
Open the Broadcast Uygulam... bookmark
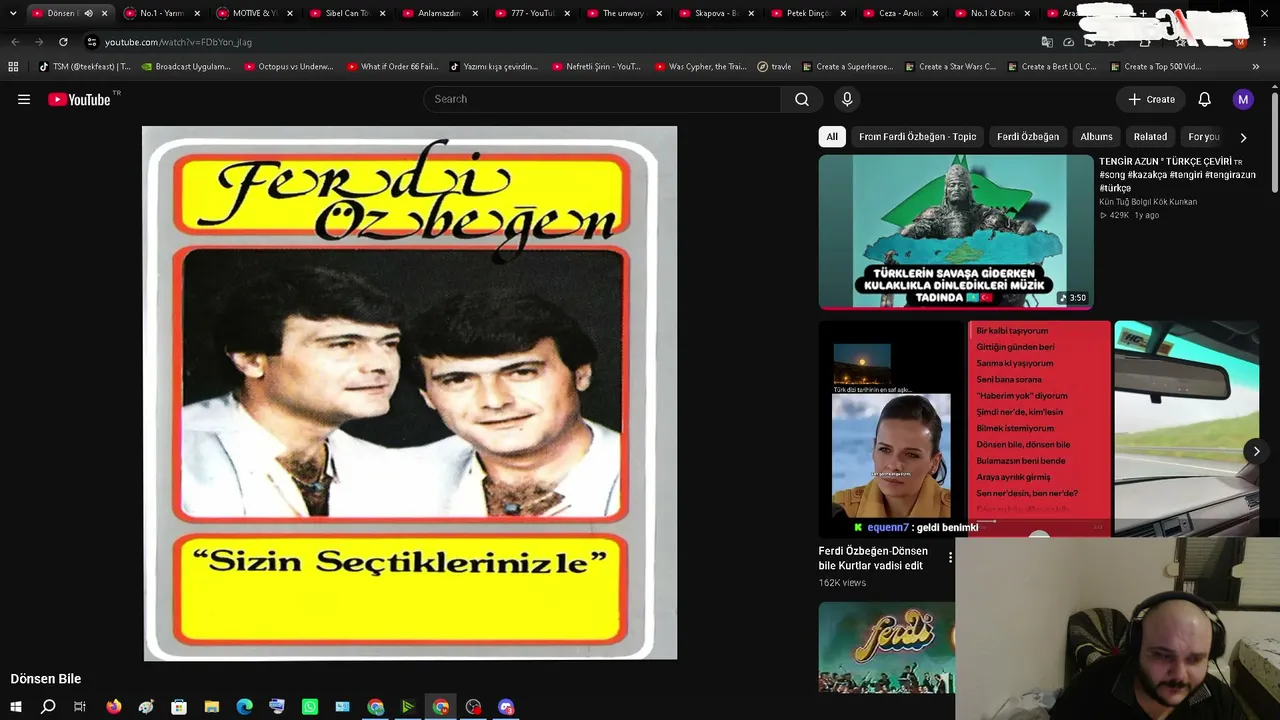coord(186,67)
